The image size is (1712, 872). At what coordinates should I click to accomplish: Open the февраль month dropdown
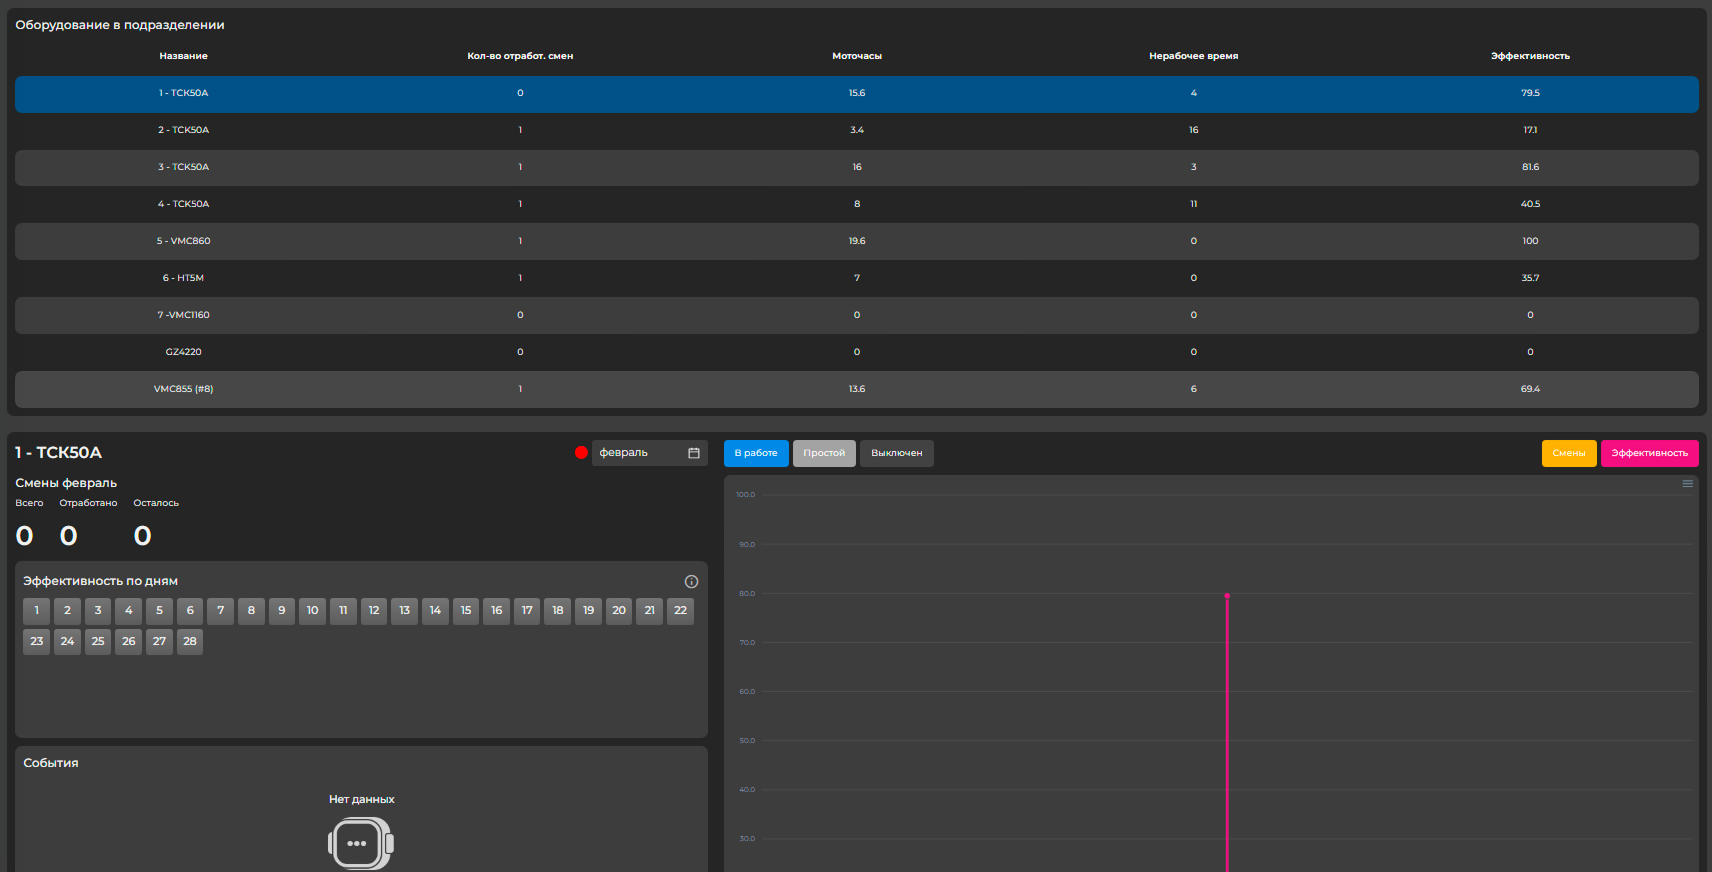pos(640,453)
